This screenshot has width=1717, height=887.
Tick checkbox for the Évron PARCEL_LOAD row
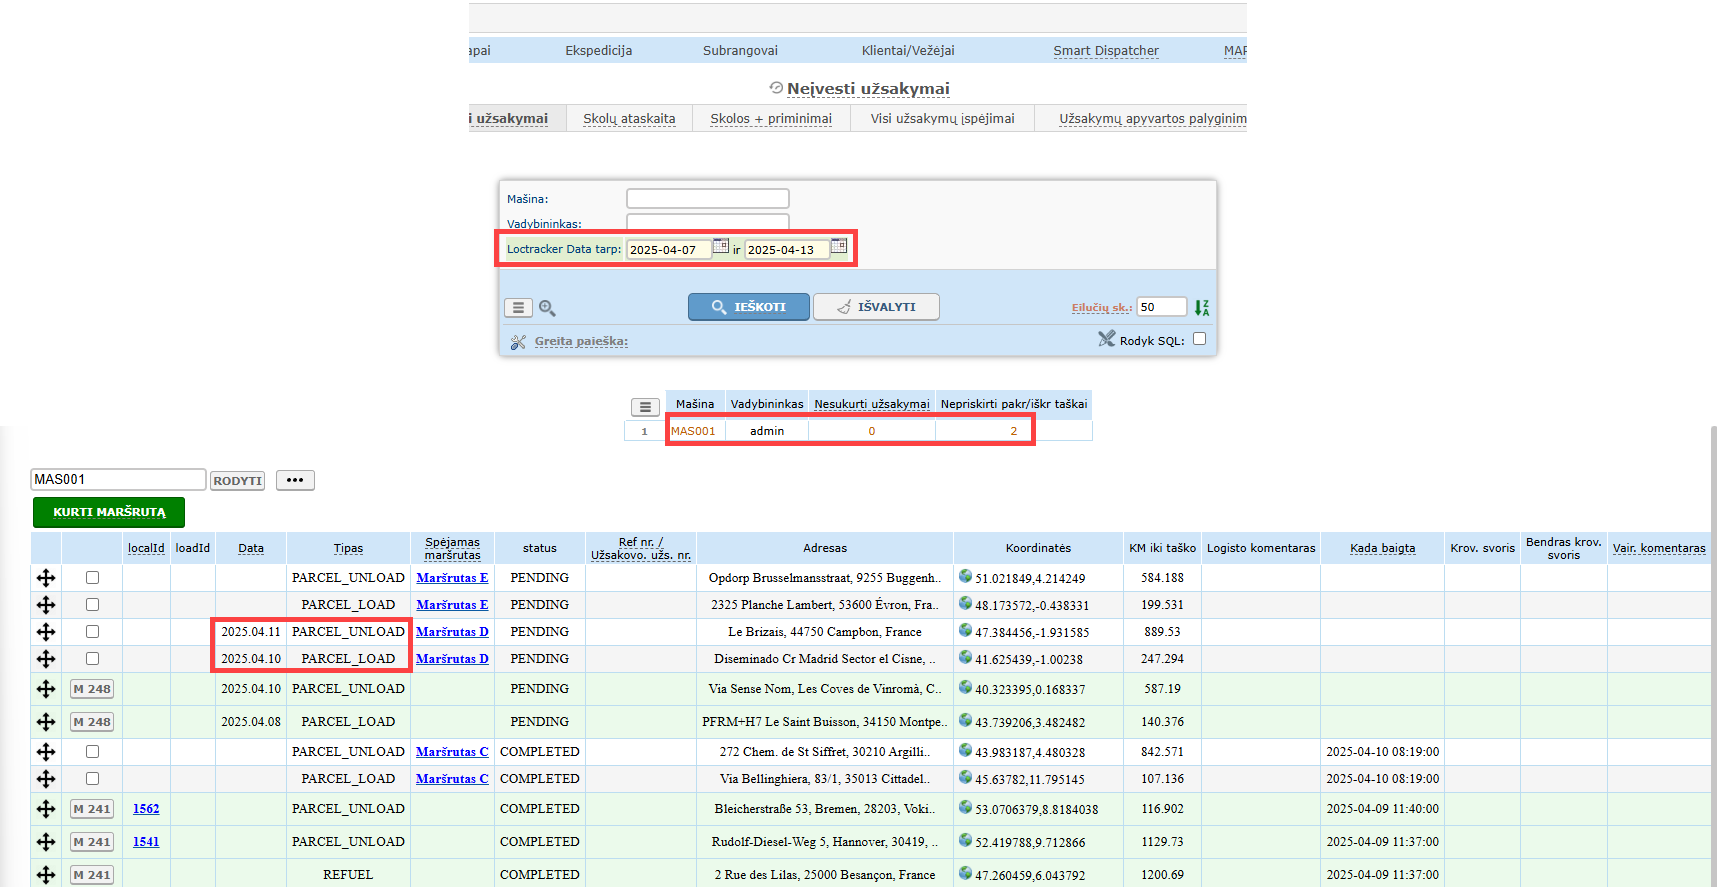click(x=92, y=604)
